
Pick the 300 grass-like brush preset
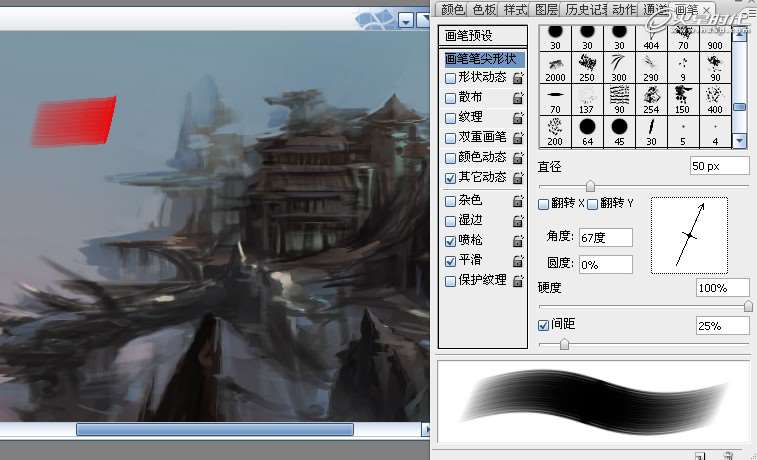pyautogui.click(x=619, y=68)
